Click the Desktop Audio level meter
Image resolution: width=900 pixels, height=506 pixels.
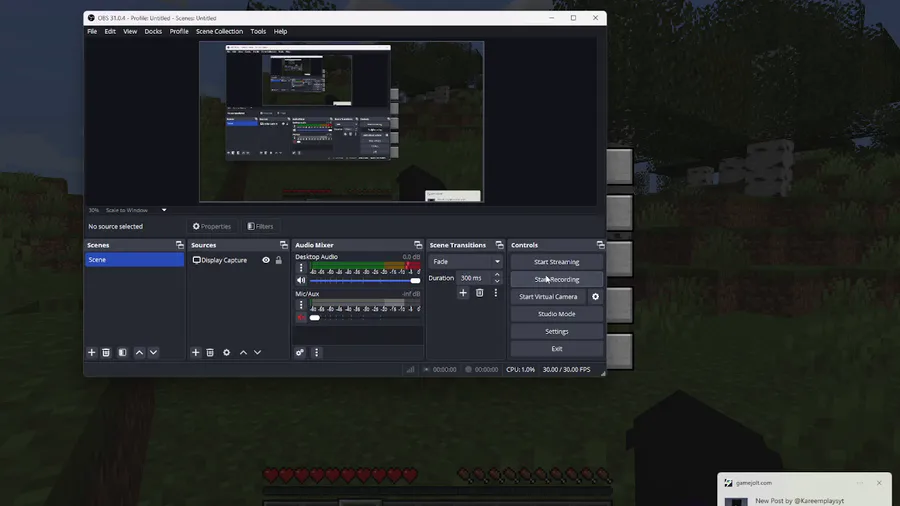(365, 266)
